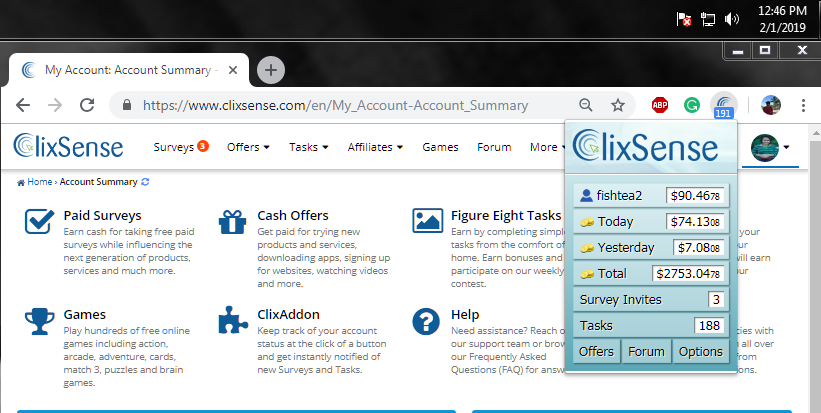Click the ClixSense logo in addon popup
The image size is (821, 413).
[645, 146]
